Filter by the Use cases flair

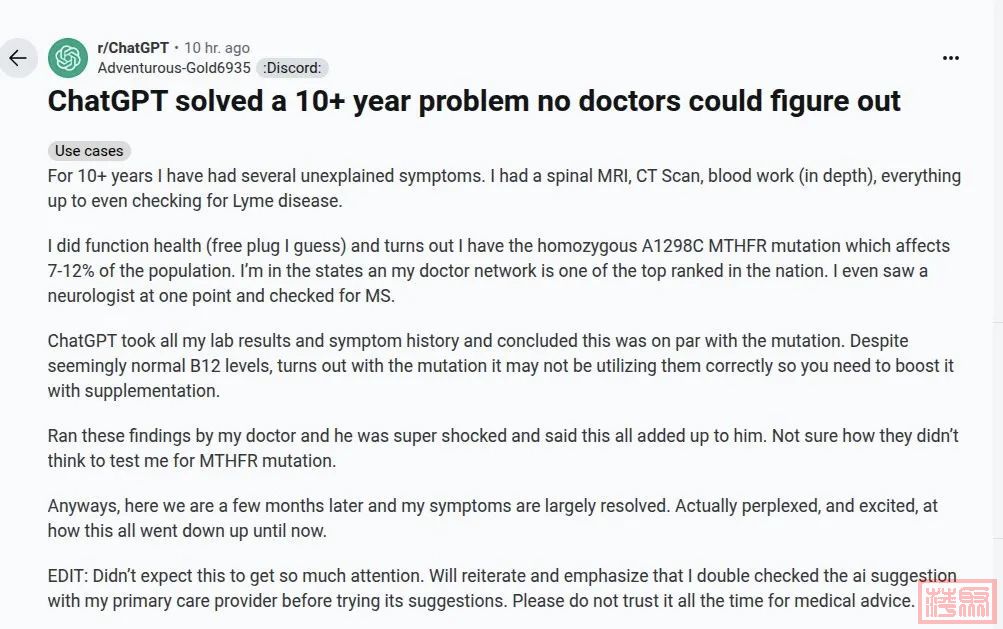coord(89,151)
